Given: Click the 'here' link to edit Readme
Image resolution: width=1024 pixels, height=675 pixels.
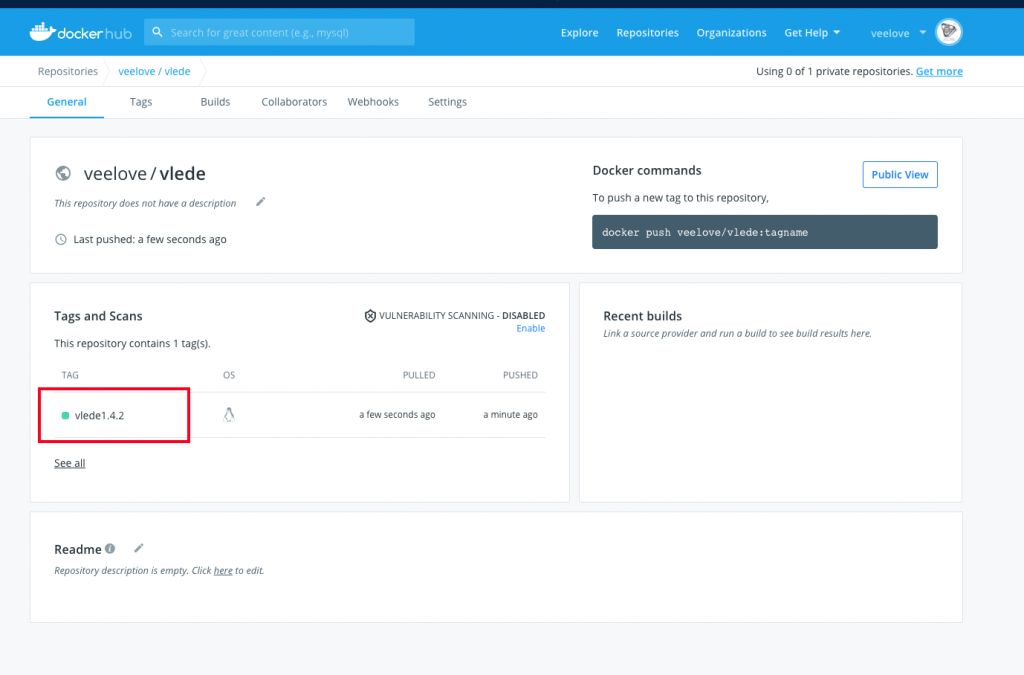Looking at the screenshot, I should click(223, 571).
